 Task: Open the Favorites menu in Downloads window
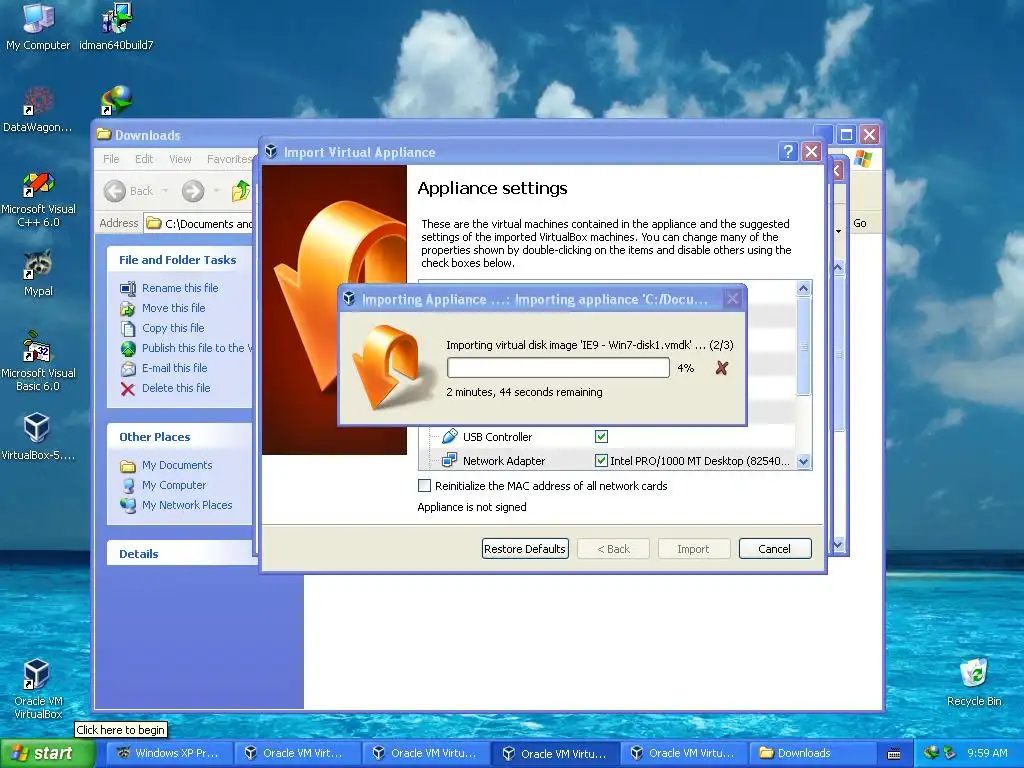coord(229,159)
